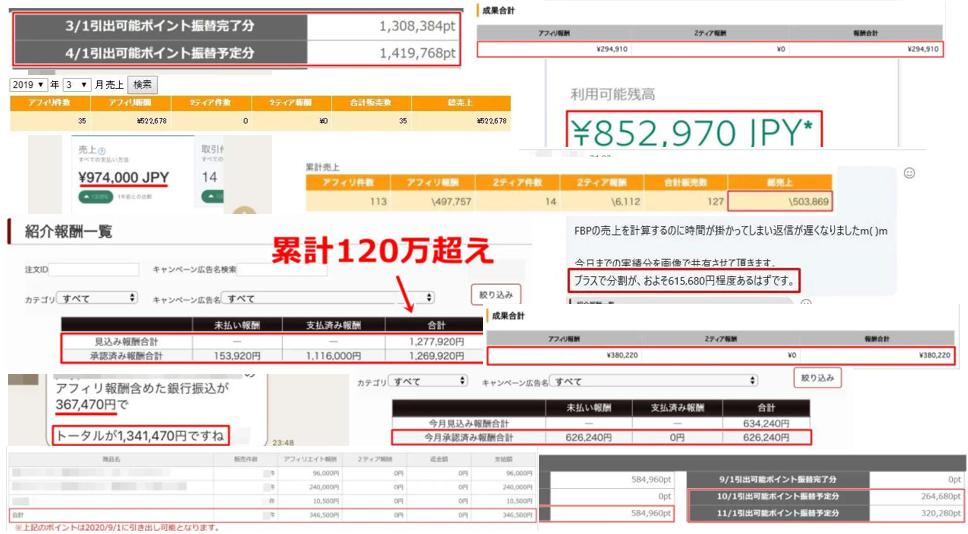Open カテゴリ dropdown above 今月見込み報酬合計 table
This screenshot has height=534, width=968.
tap(428, 381)
